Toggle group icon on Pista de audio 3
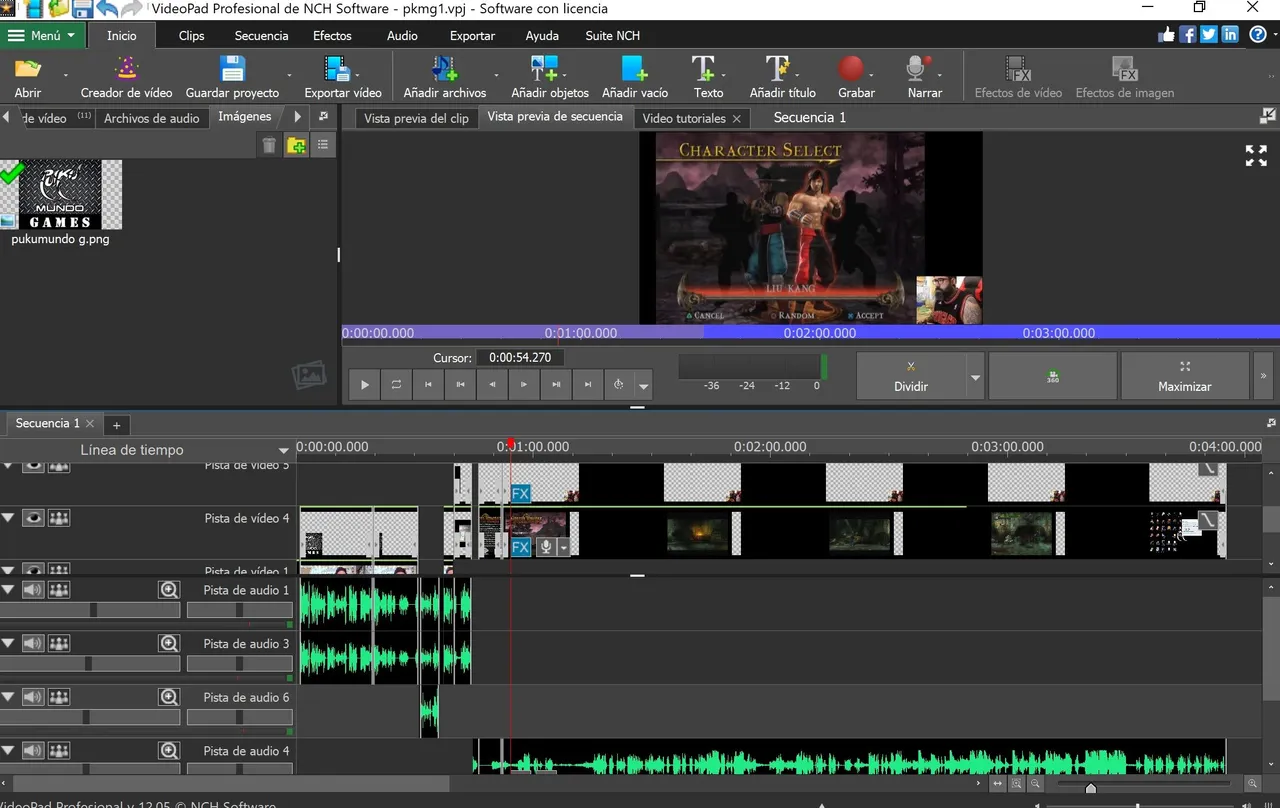Viewport: 1280px width, 808px height. point(59,644)
